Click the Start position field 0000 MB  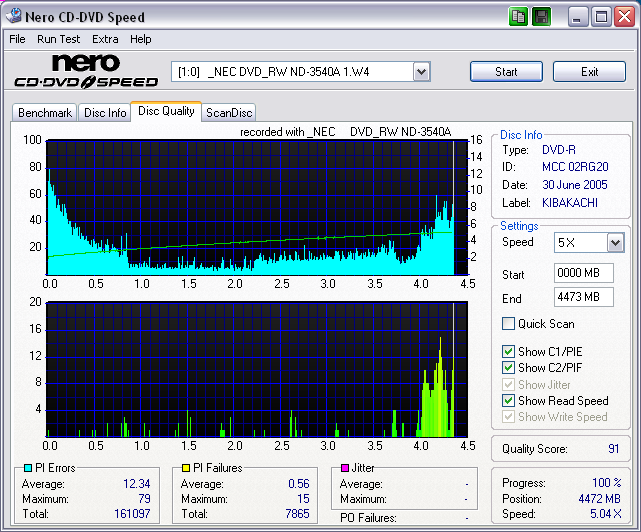click(584, 273)
